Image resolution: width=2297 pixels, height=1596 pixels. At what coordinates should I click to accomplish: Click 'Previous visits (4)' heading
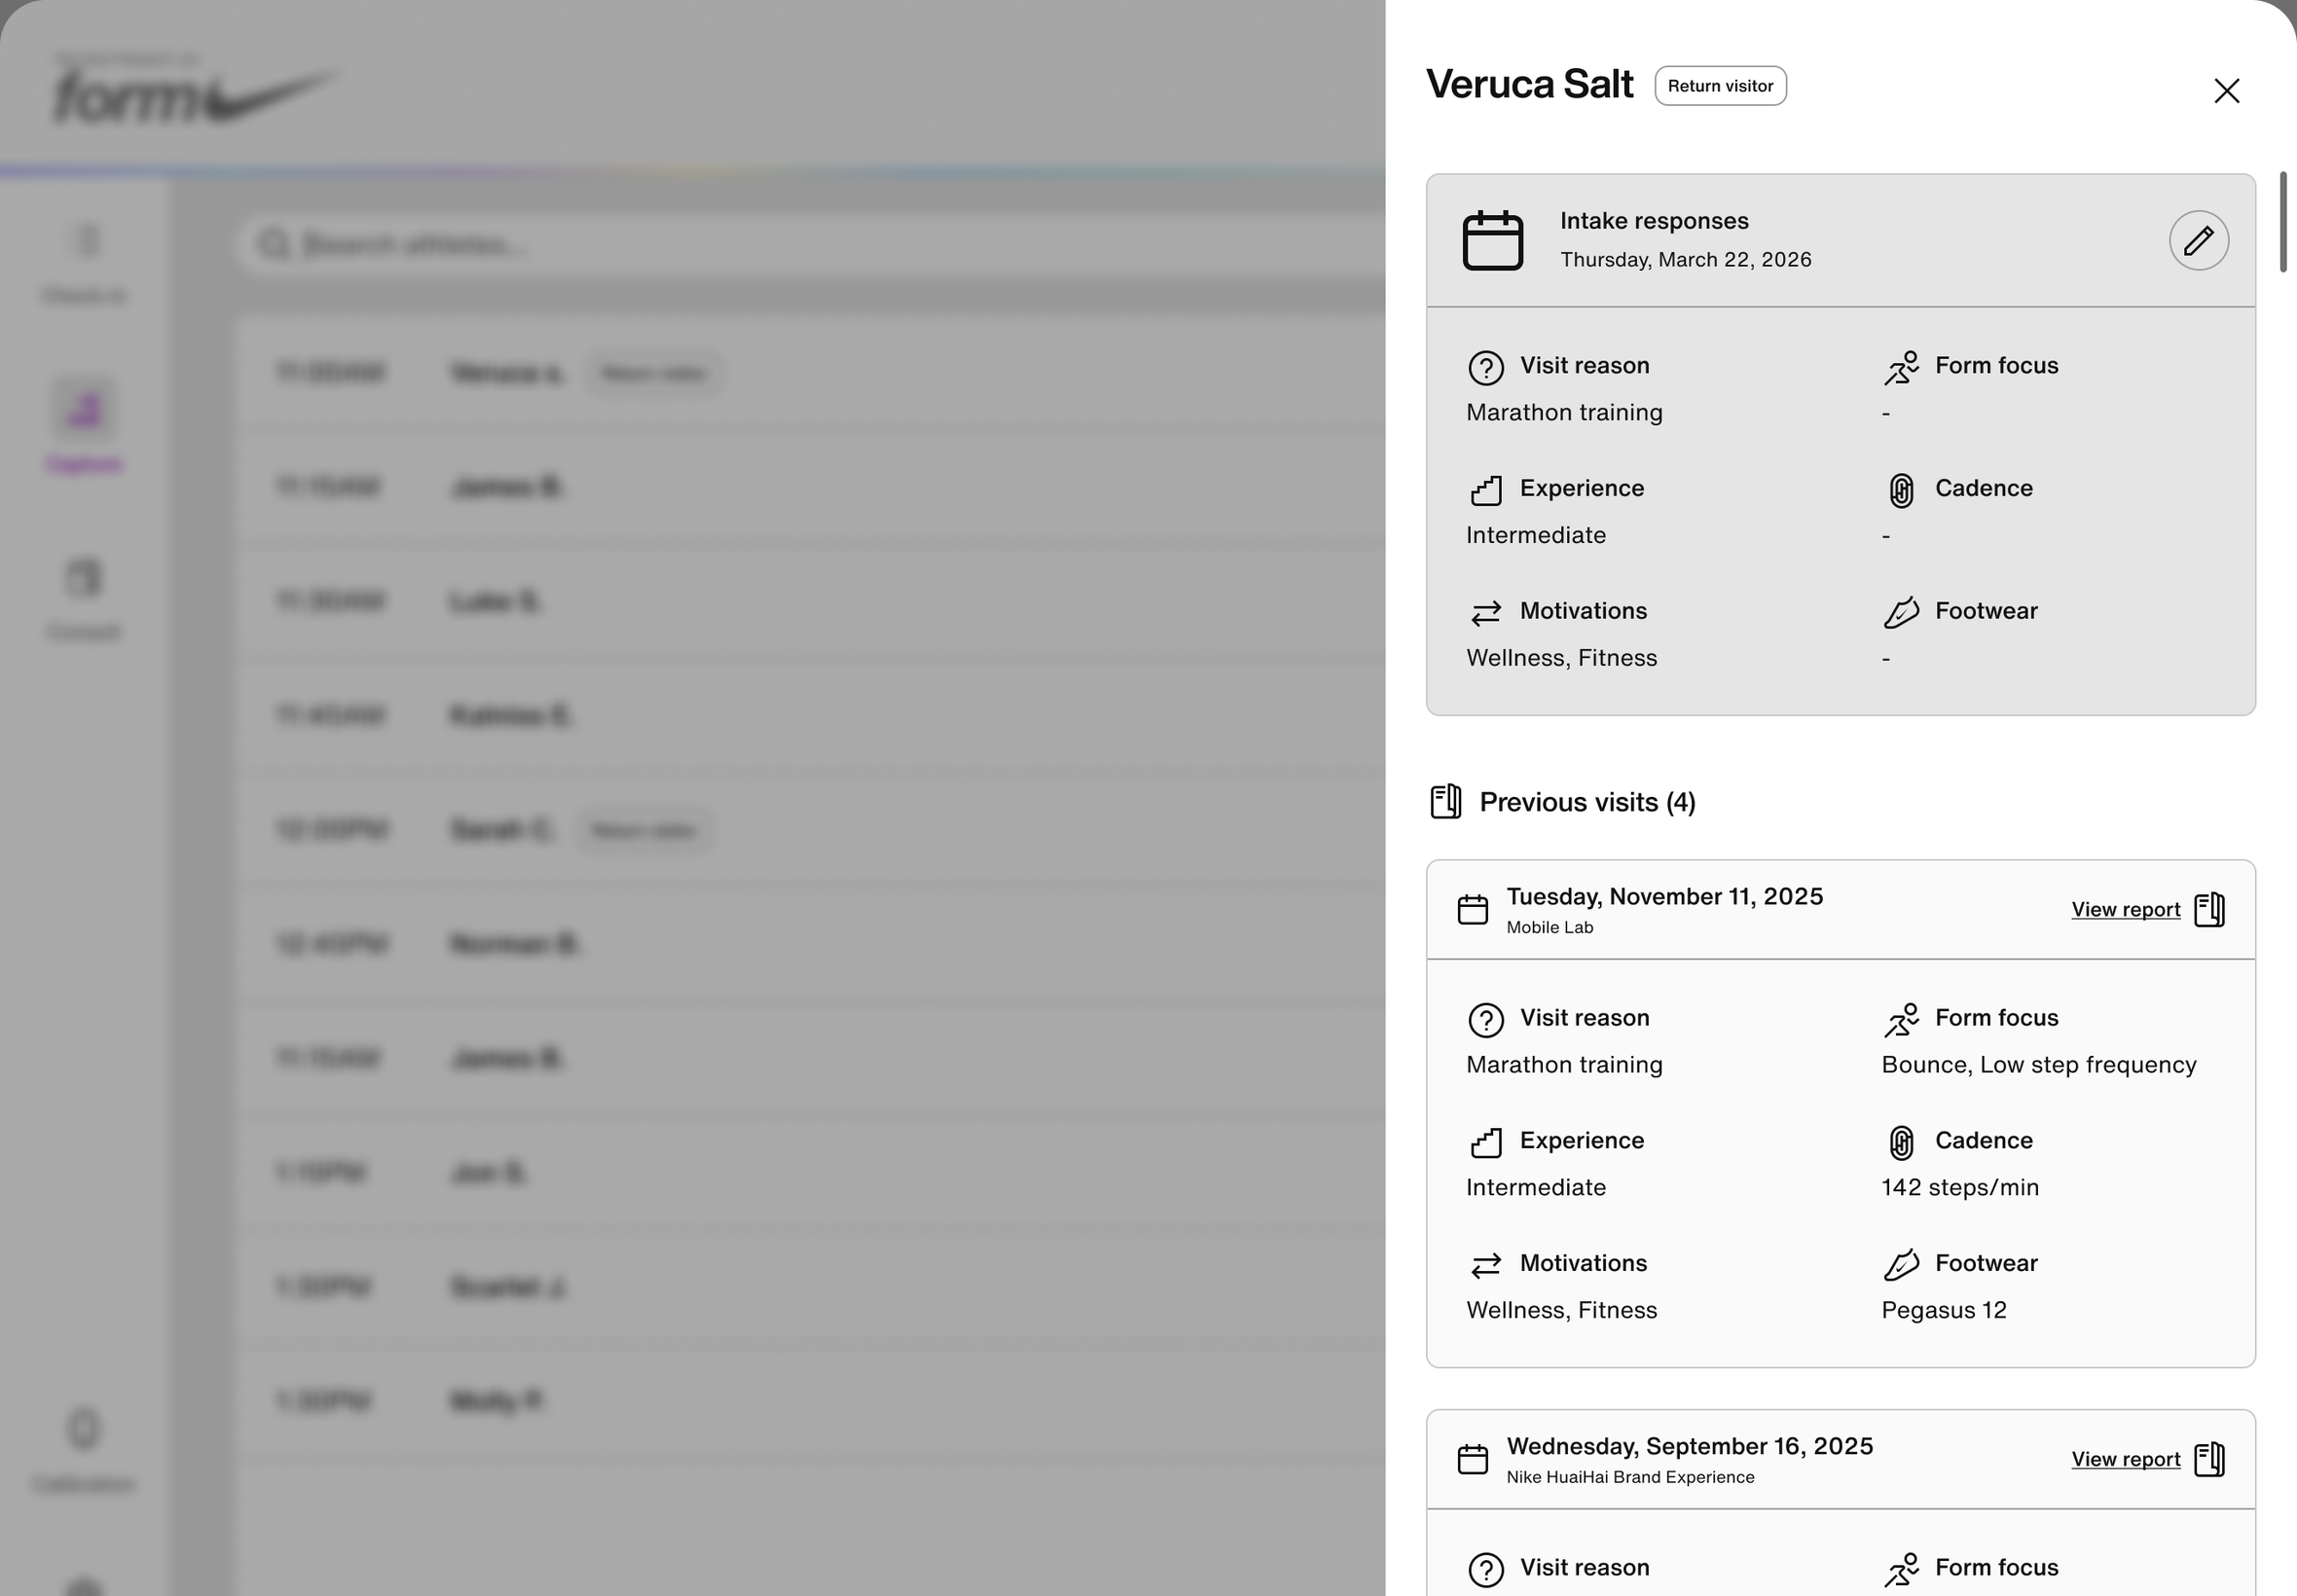(x=1587, y=802)
